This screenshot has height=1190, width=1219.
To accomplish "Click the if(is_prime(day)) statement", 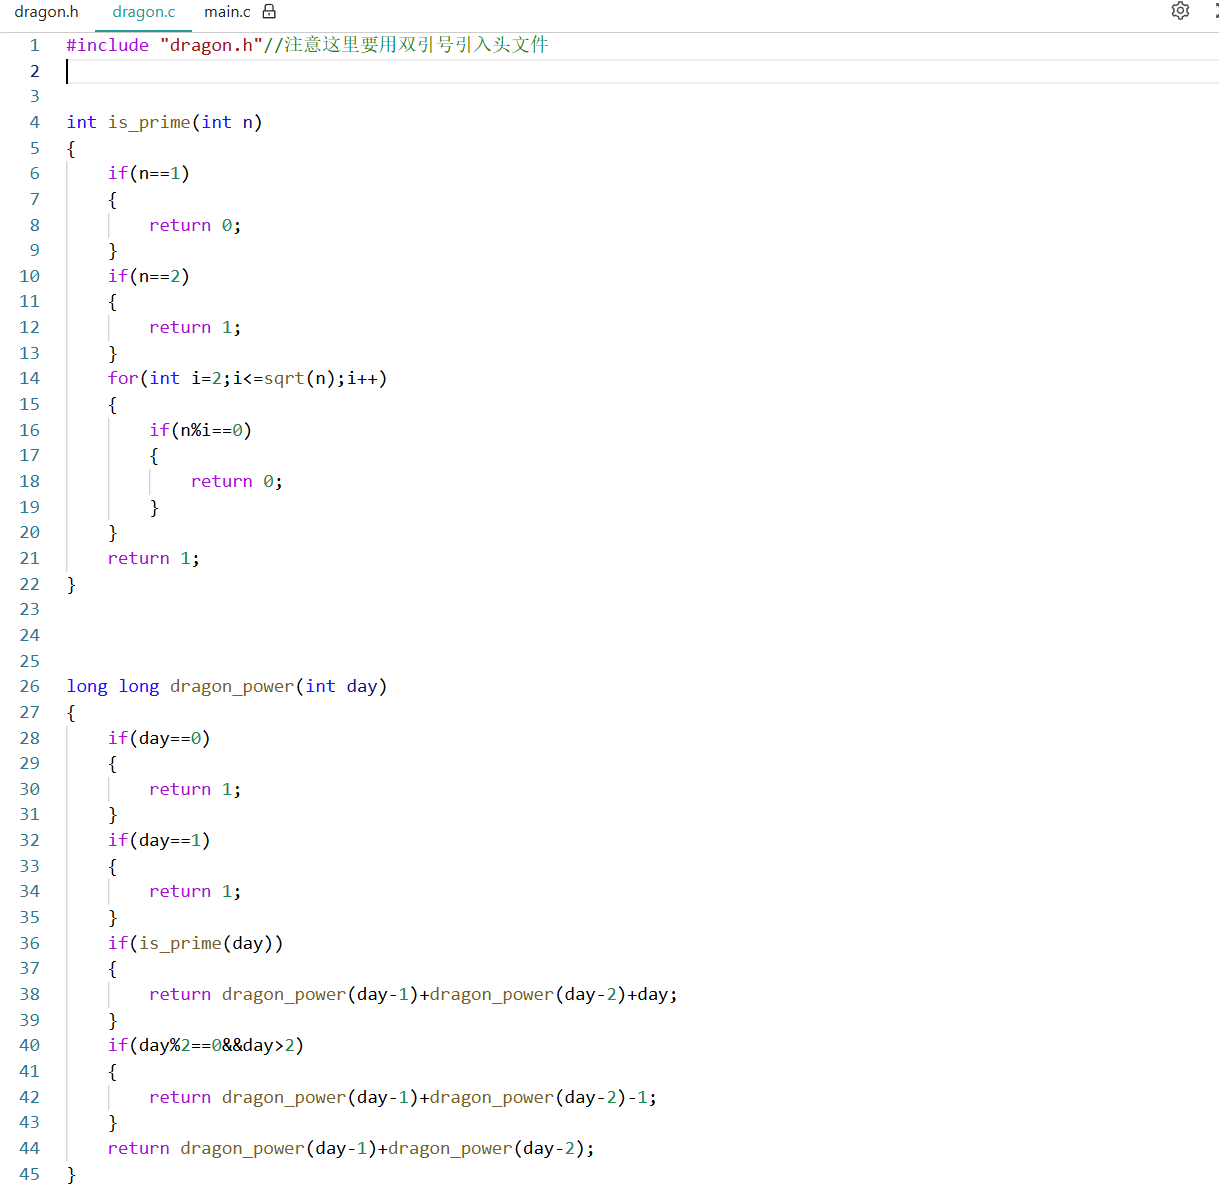I will click(x=195, y=943).
